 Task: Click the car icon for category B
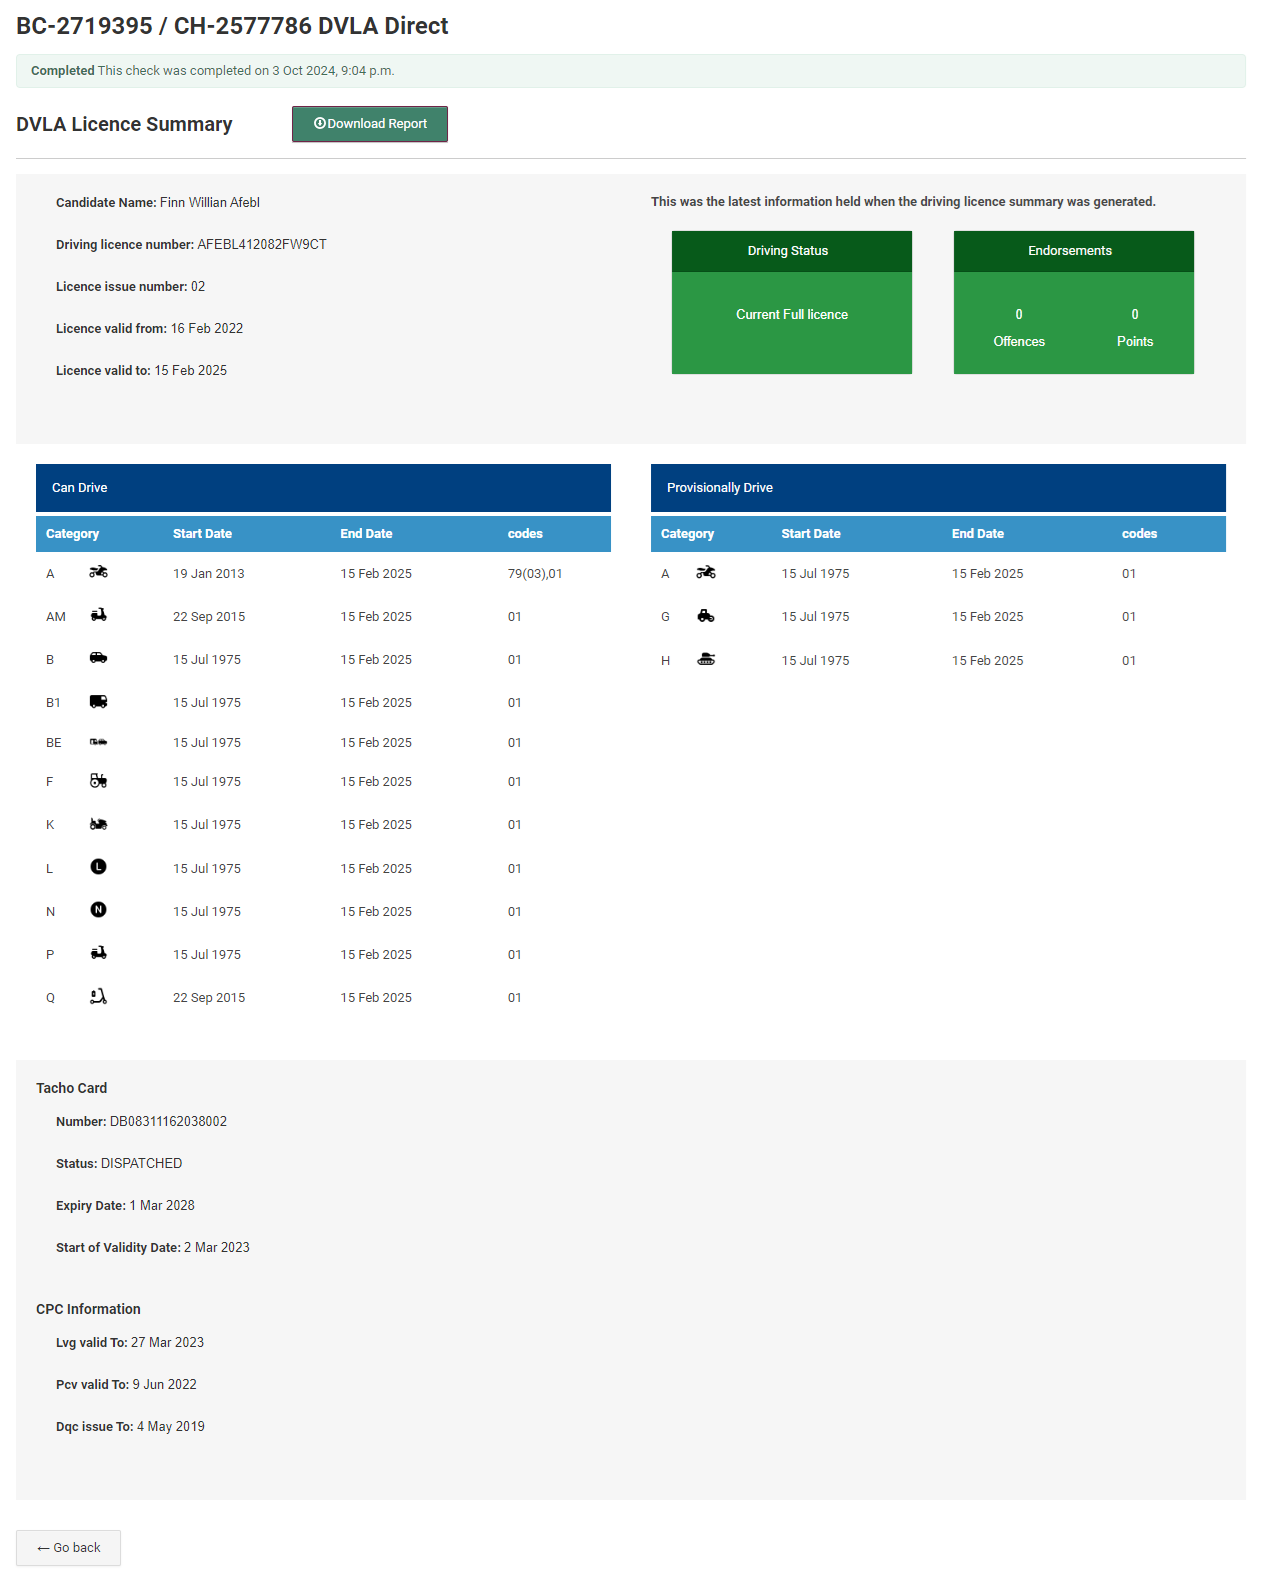pyautogui.click(x=98, y=659)
